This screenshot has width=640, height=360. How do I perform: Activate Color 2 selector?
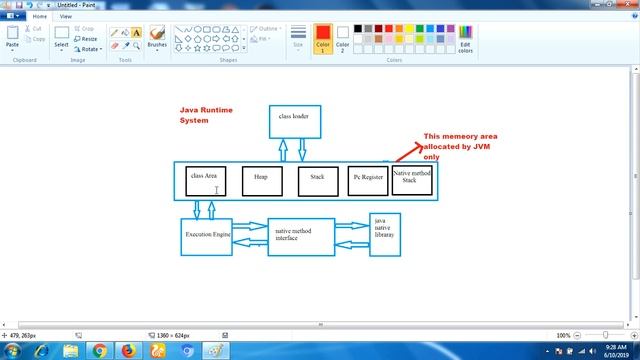(342, 39)
